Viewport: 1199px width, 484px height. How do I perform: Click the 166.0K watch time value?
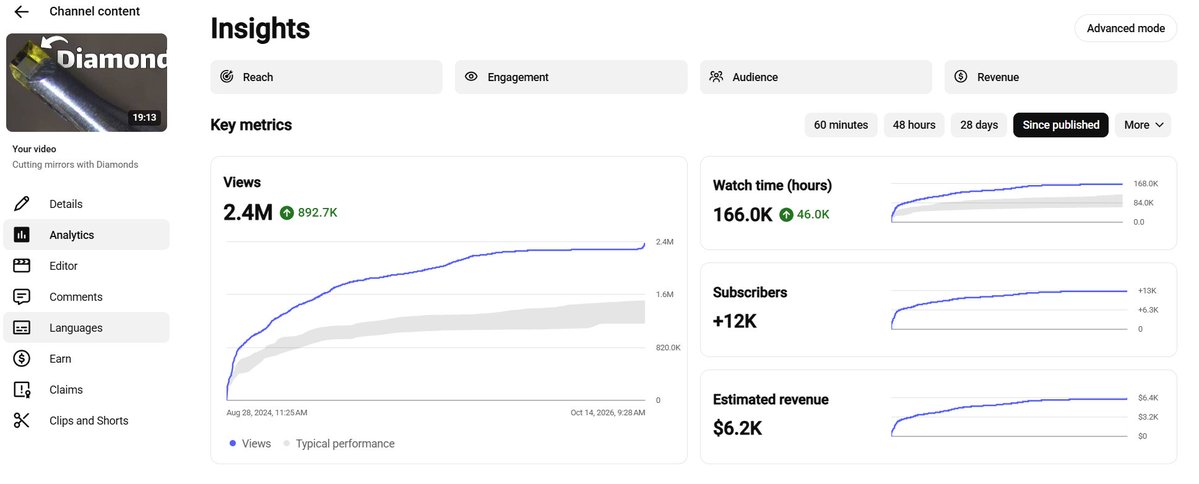pos(742,215)
